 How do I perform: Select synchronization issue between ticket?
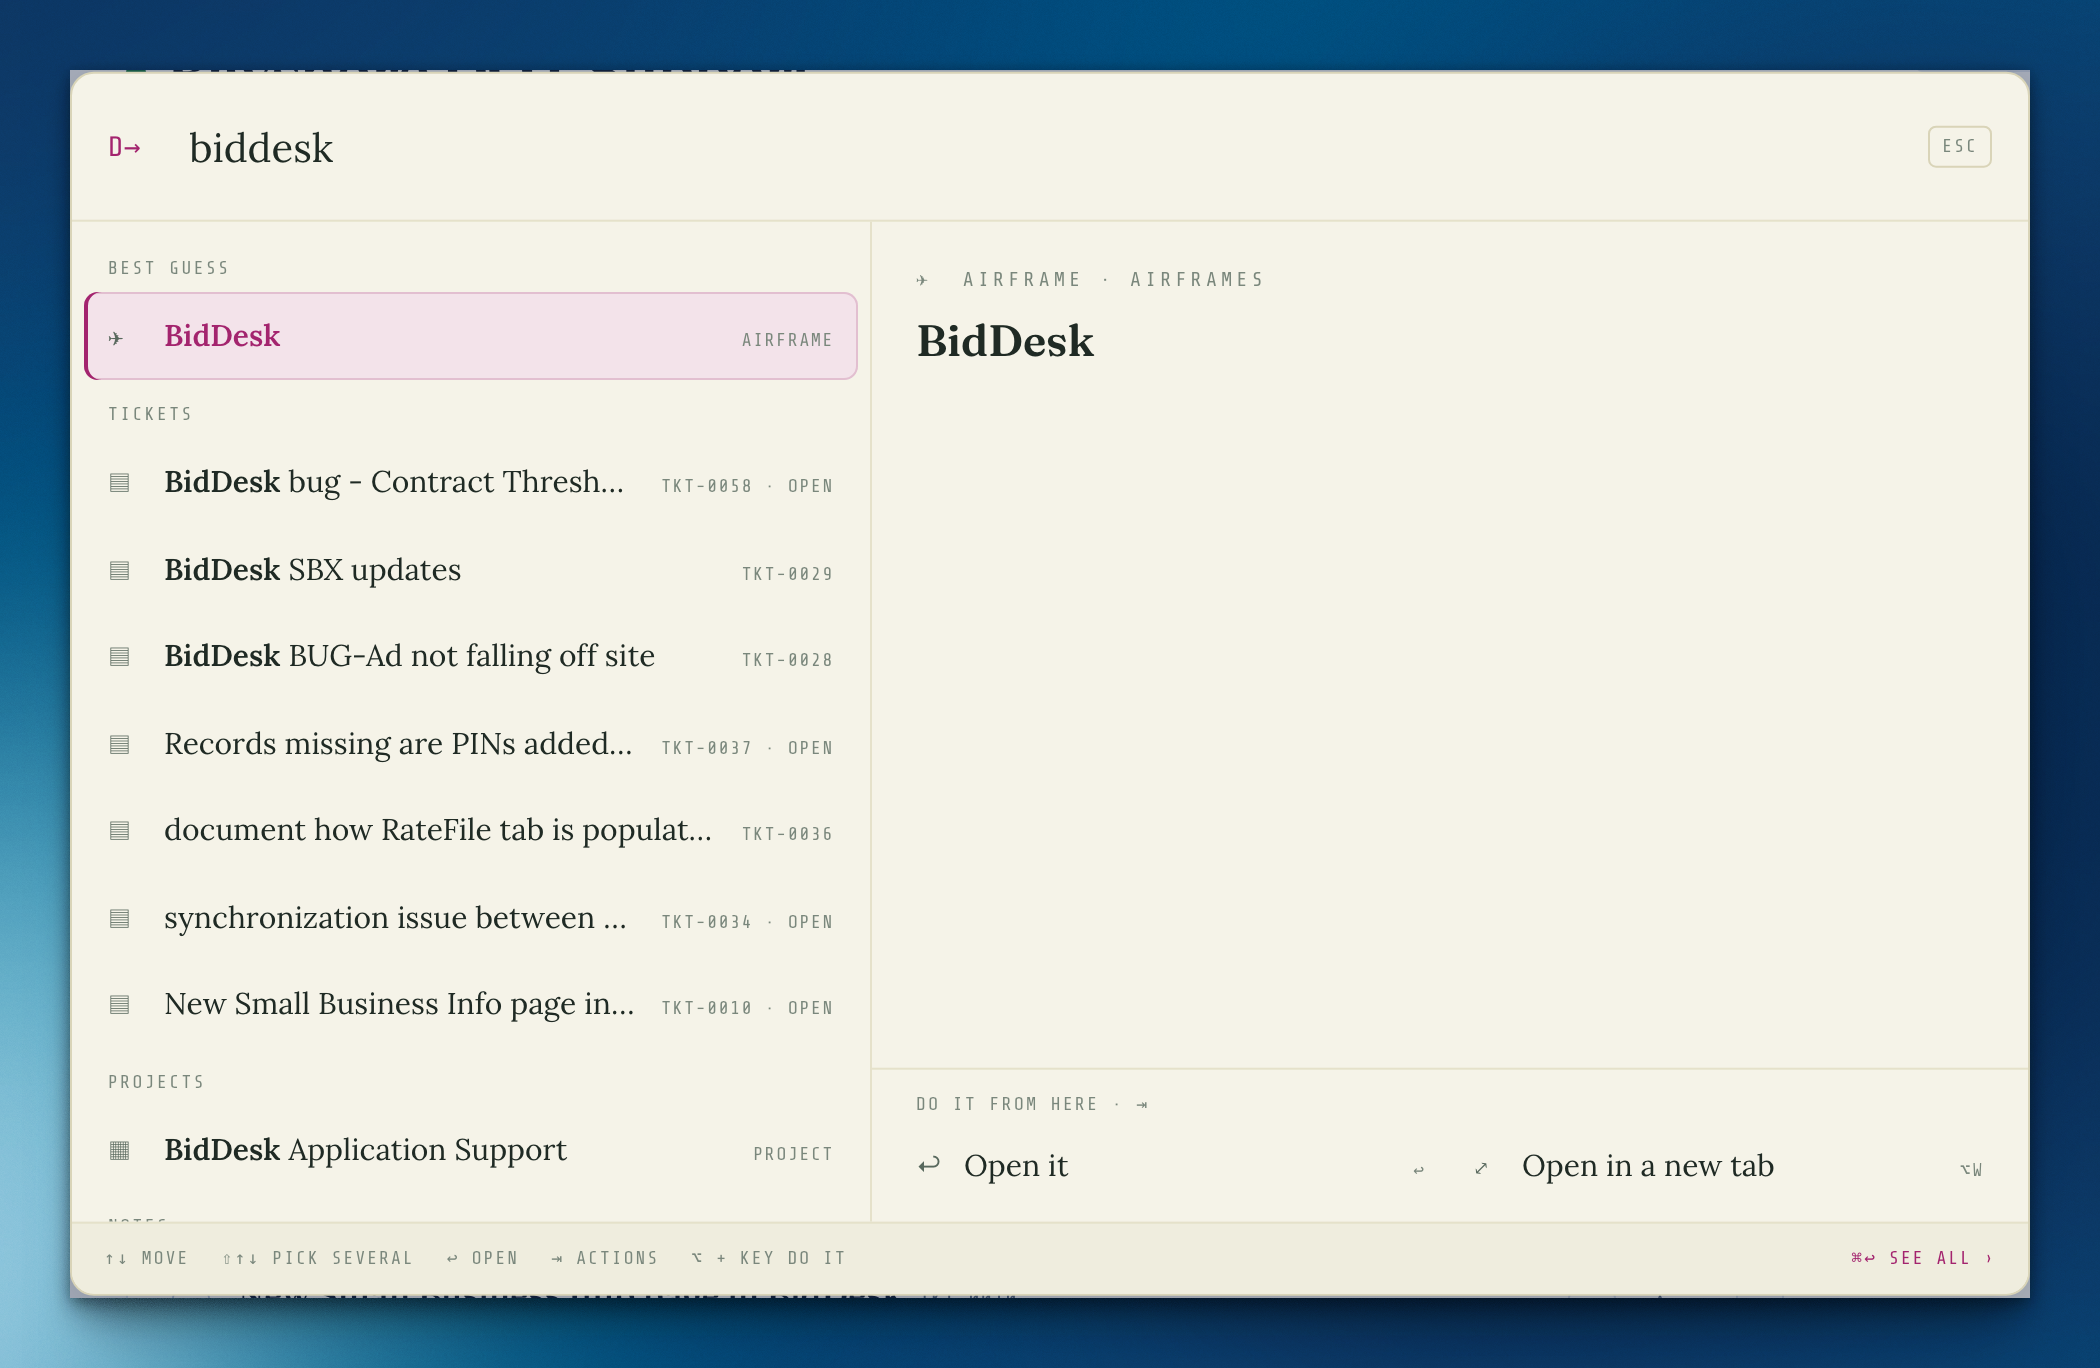tap(471, 919)
